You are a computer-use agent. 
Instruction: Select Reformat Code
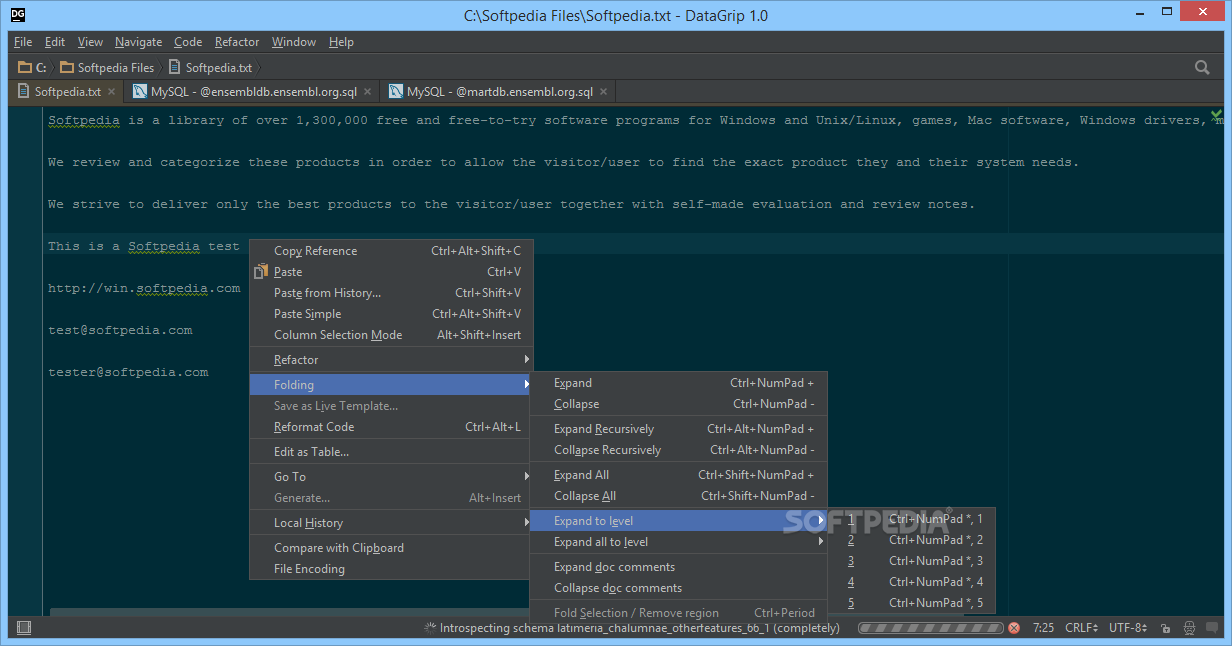[x=391, y=427]
